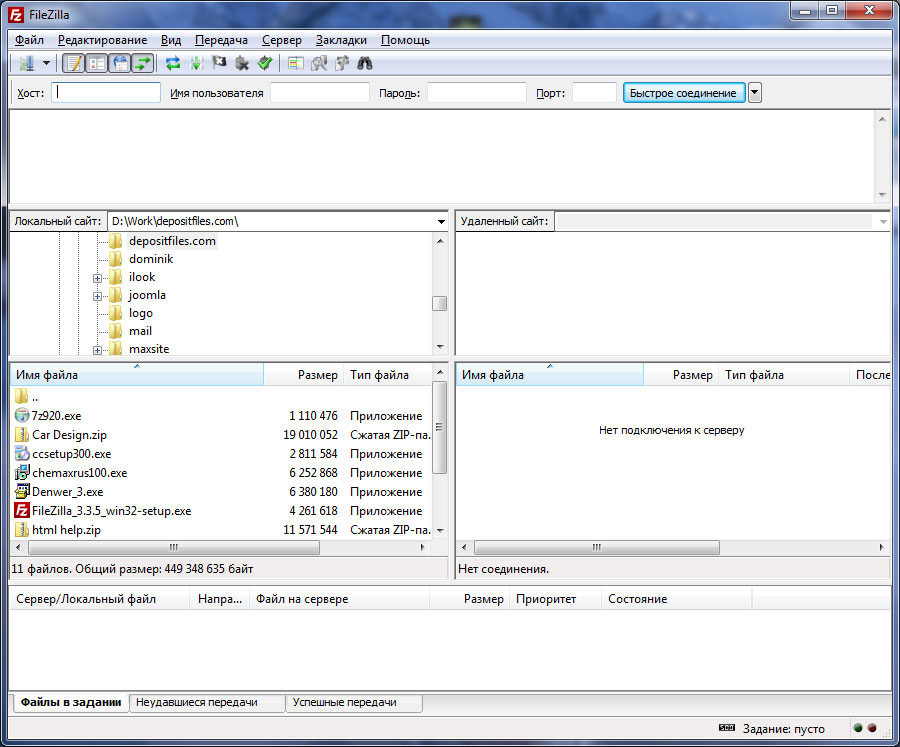Click the Cancel current operation flag icon
The image size is (900, 747).
[219, 63]
